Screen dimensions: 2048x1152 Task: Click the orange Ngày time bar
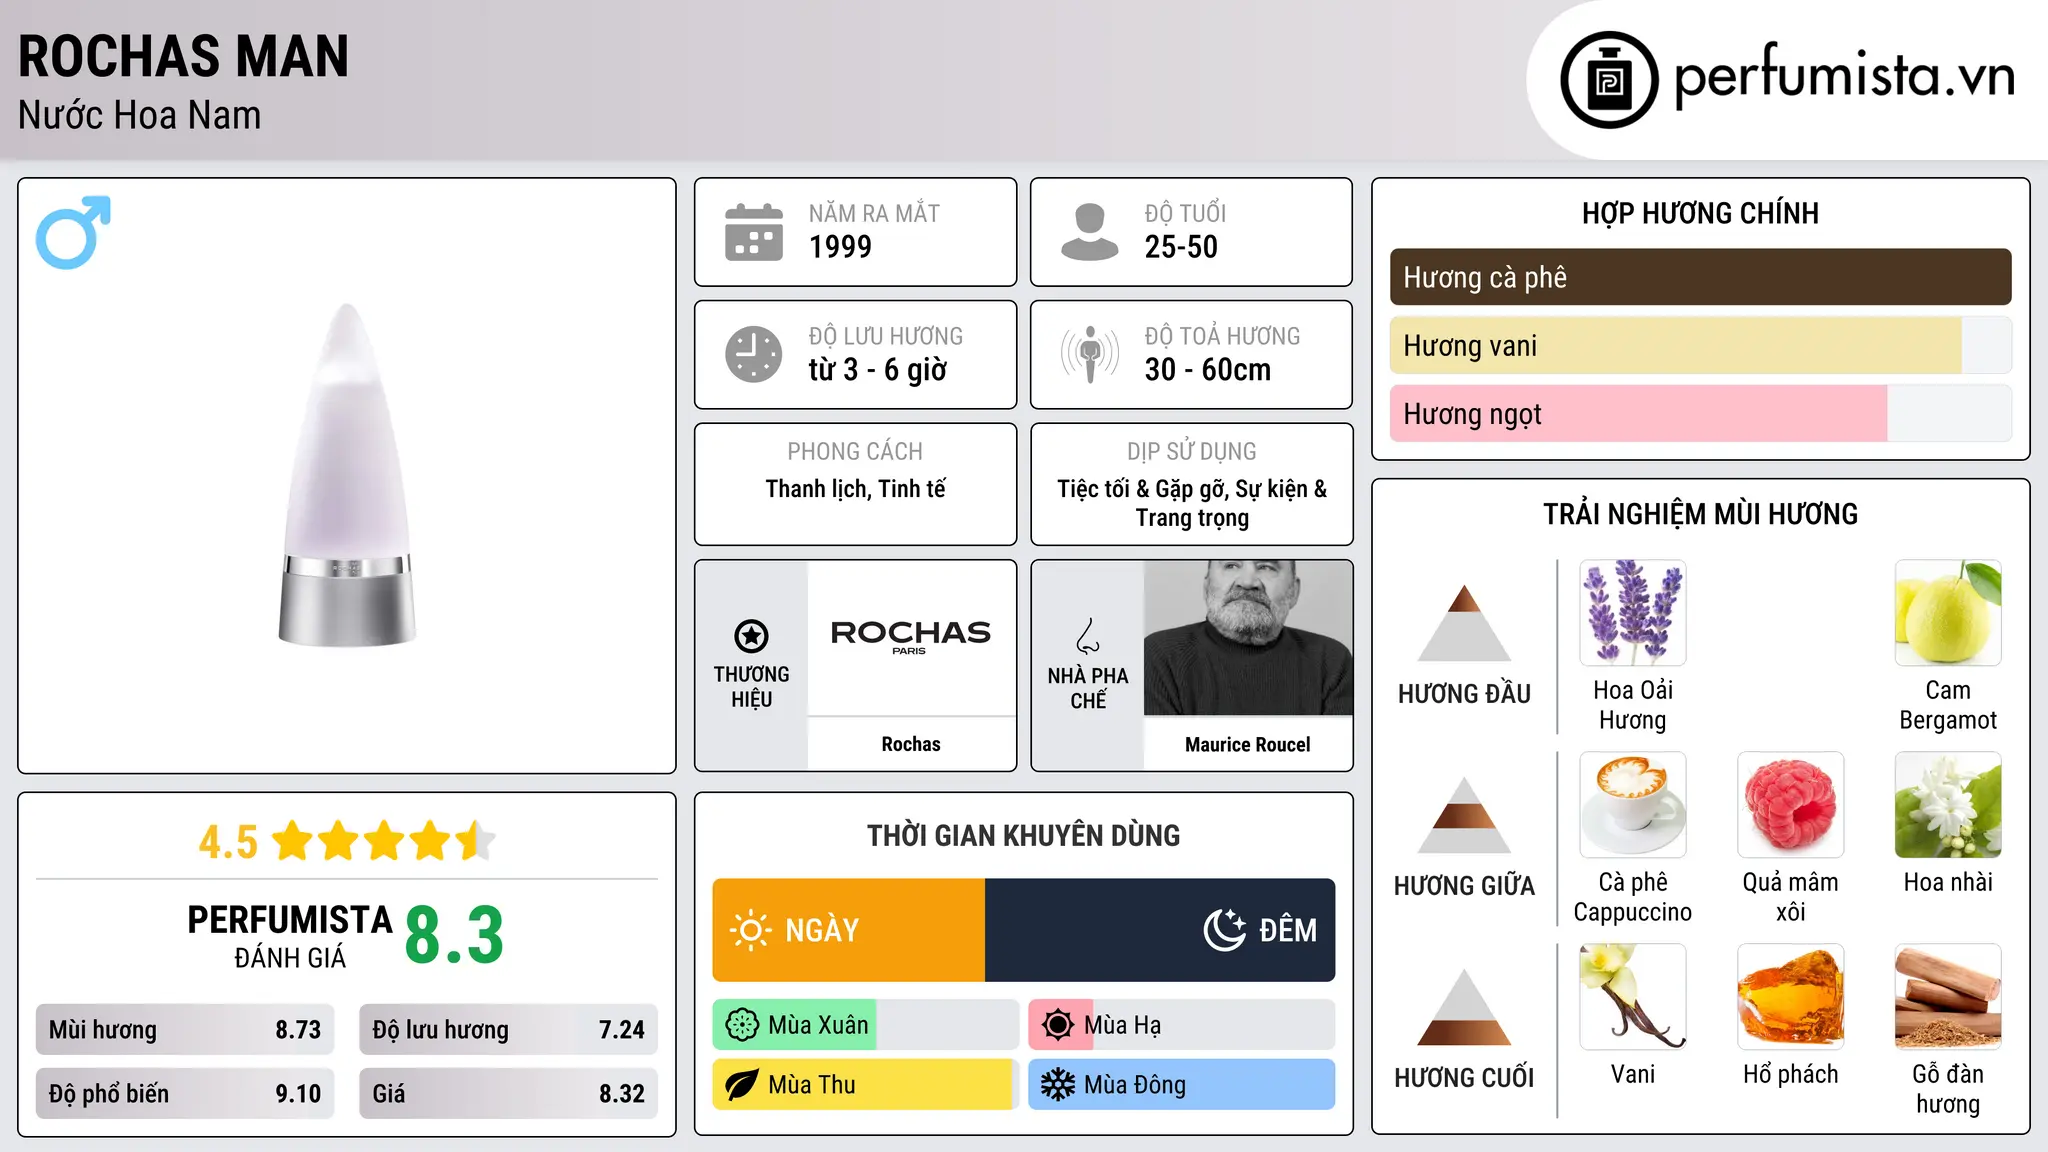tap(849, 930)
